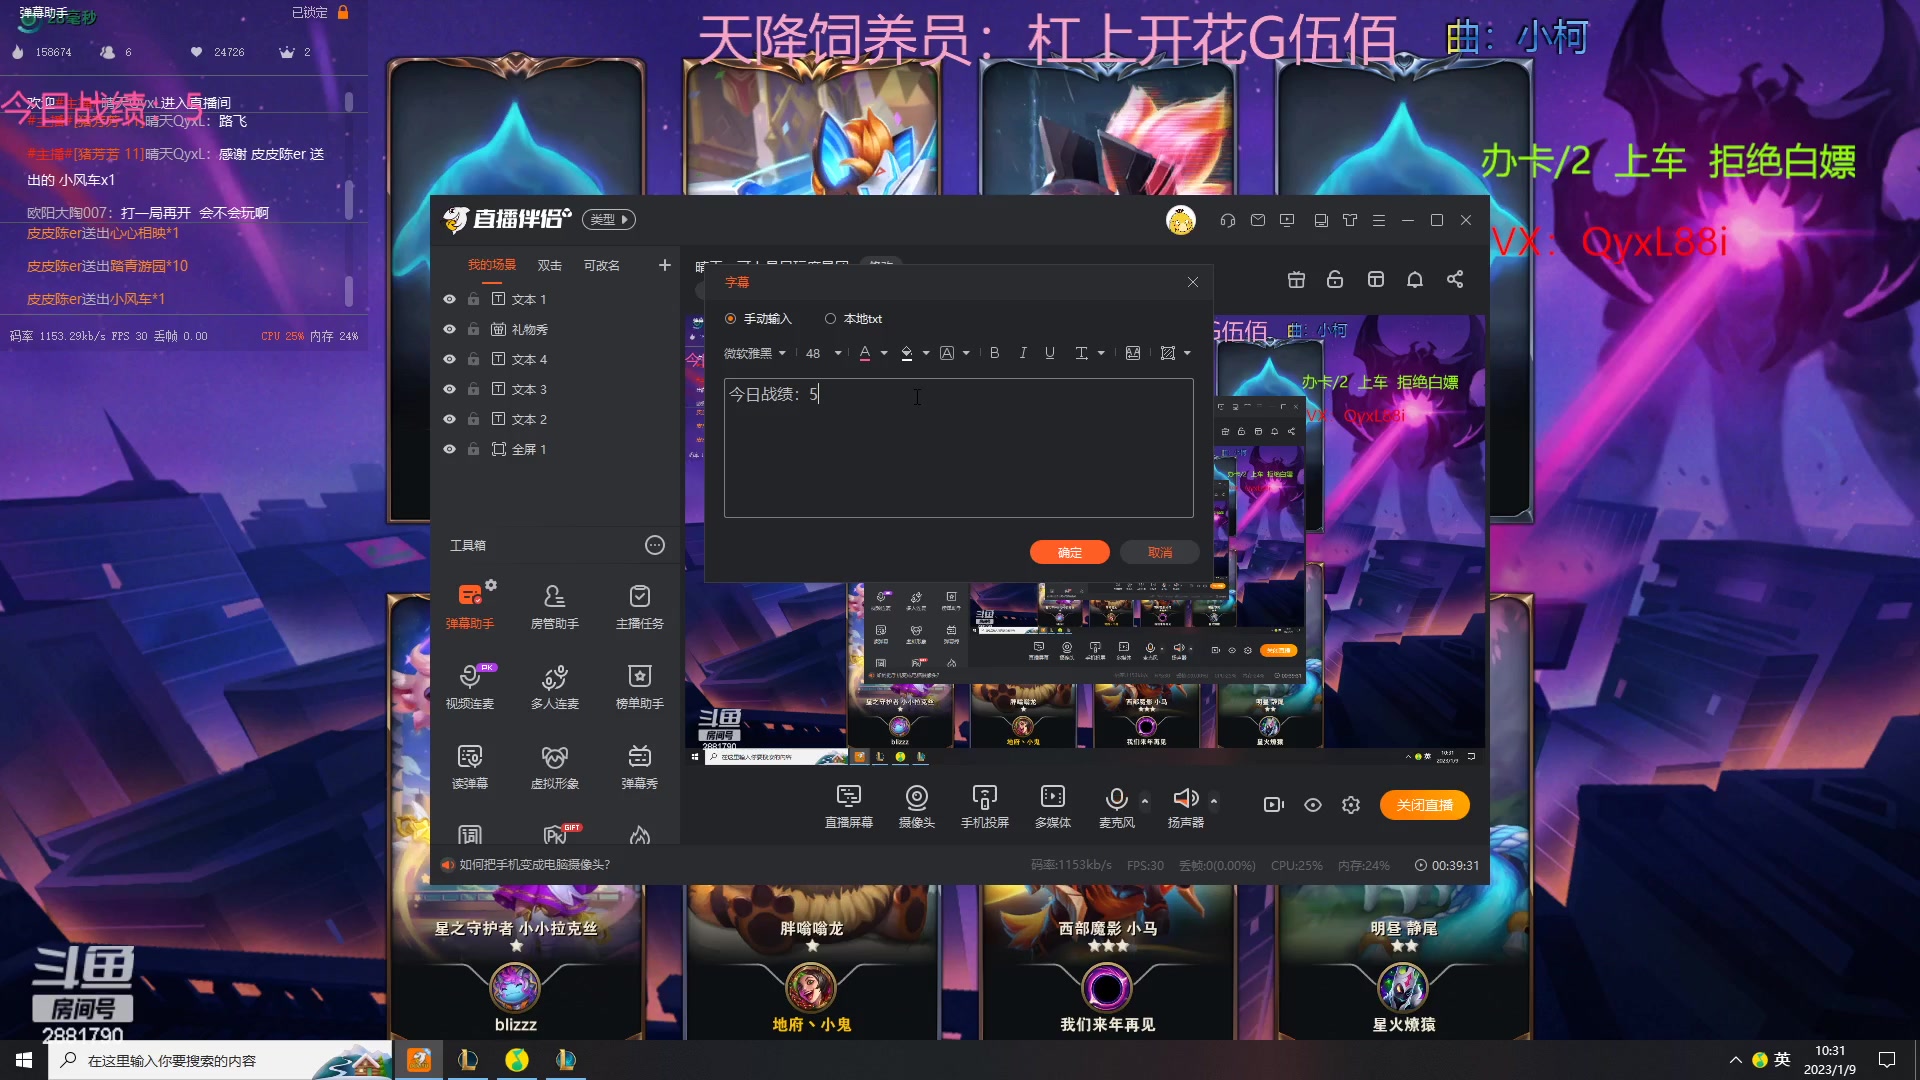This screenshot has height=1080, width=1920.
Task: Add 摄像头 camera source
Action: (916, 806)
